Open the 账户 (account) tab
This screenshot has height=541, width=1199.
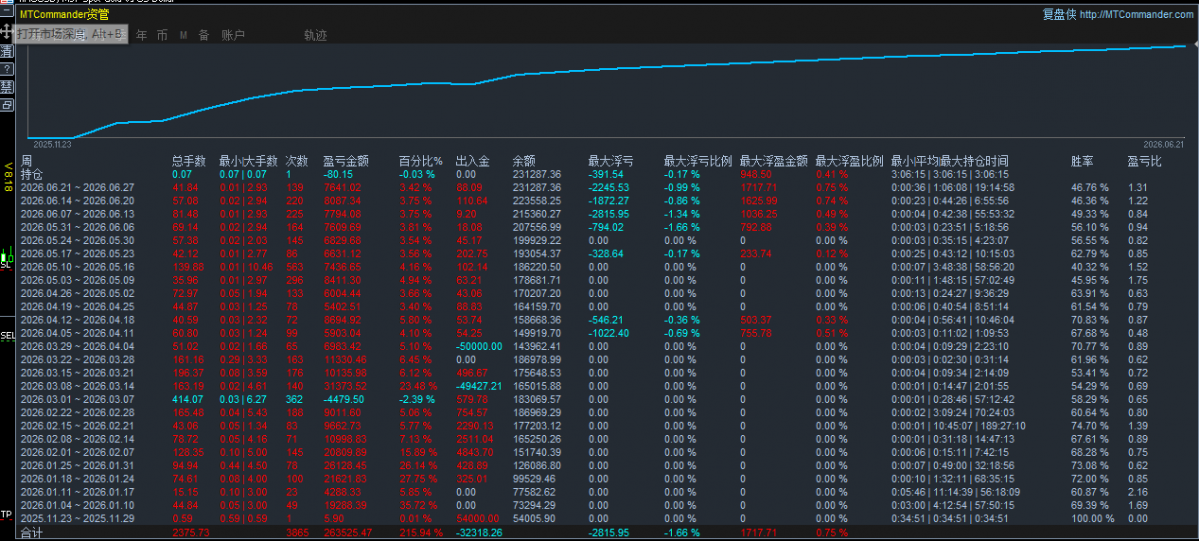(232, 34)
